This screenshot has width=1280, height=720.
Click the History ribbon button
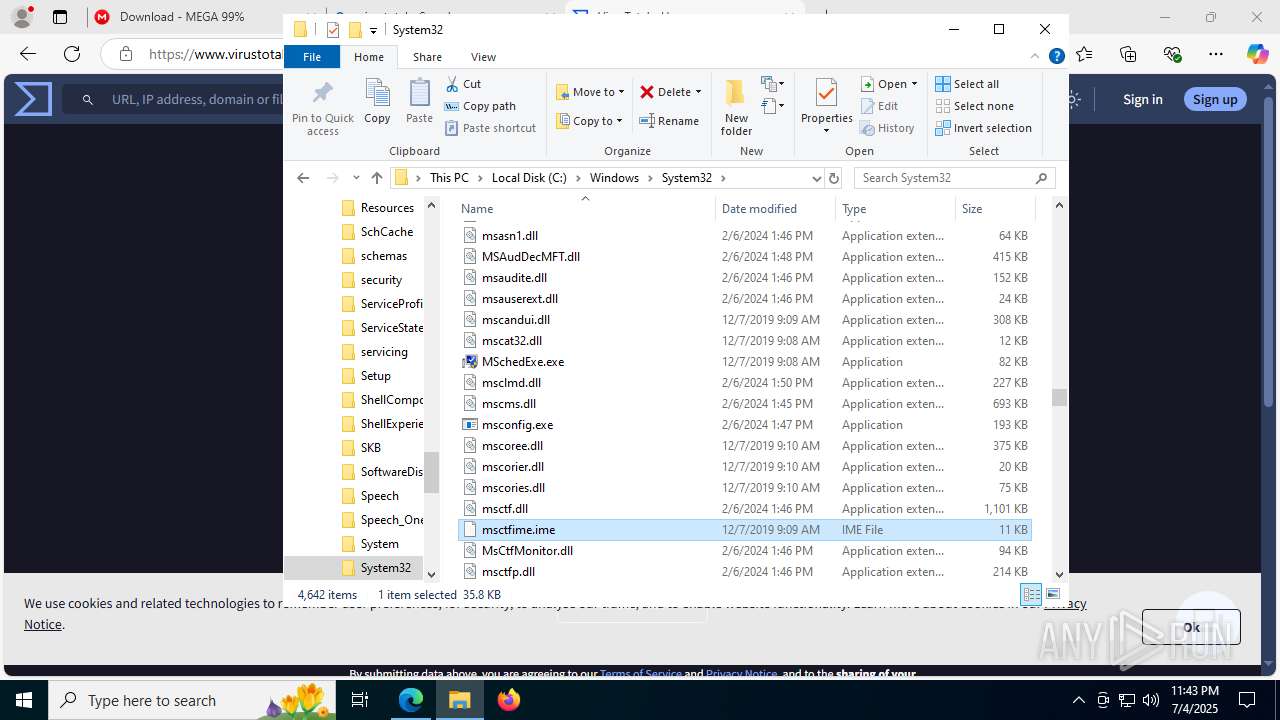tap(887, 128)
